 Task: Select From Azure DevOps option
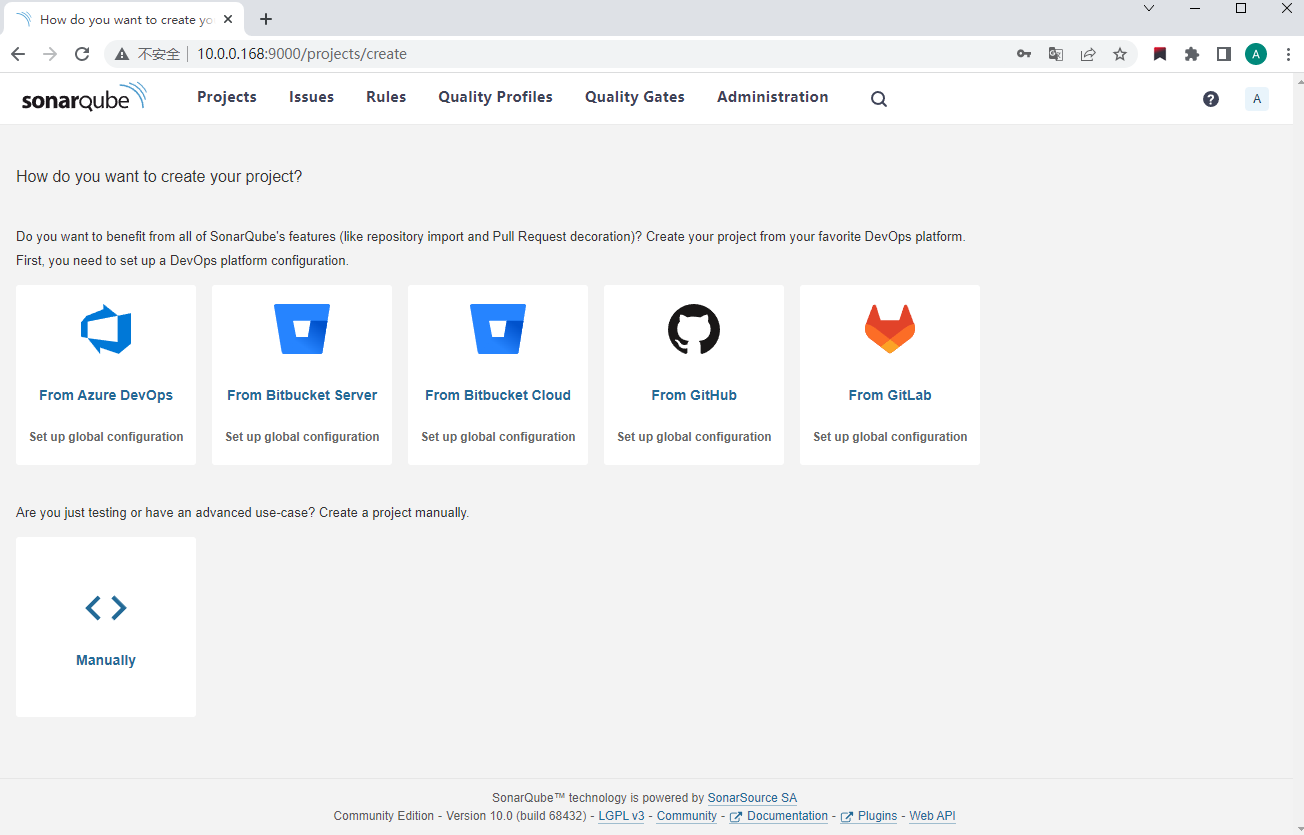click(106, 395)
